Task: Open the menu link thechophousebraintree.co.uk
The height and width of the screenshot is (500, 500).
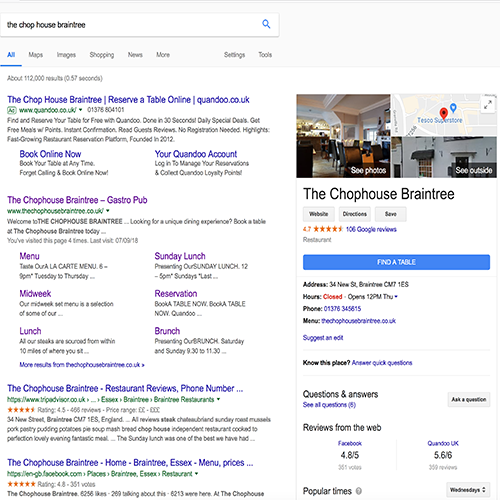Action: pos(358,321)
